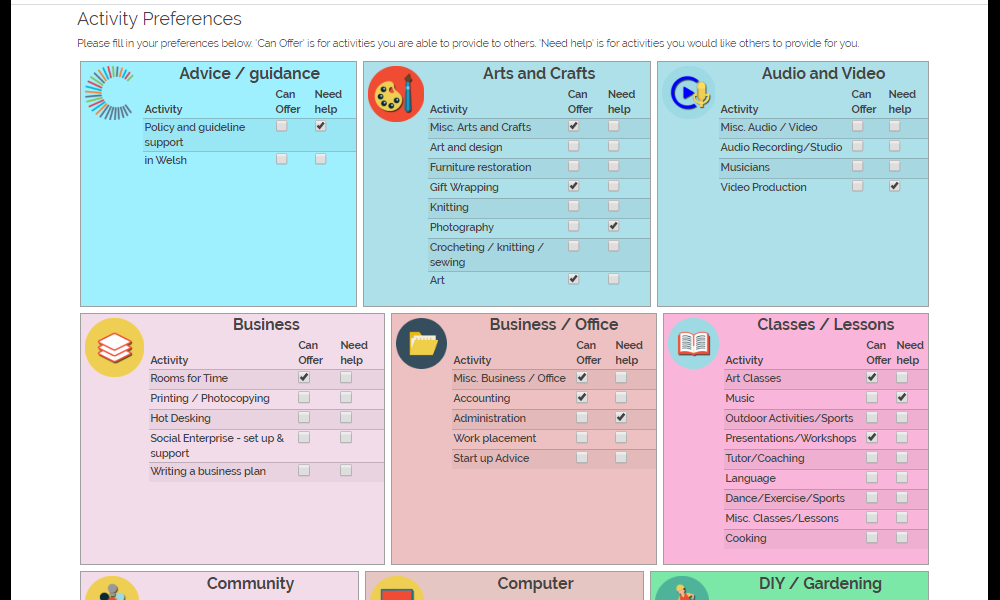Uncheck Can Offer for Presentations/Workshops
This screenshot has width=1000, height=600.
[x=872, y=437]
